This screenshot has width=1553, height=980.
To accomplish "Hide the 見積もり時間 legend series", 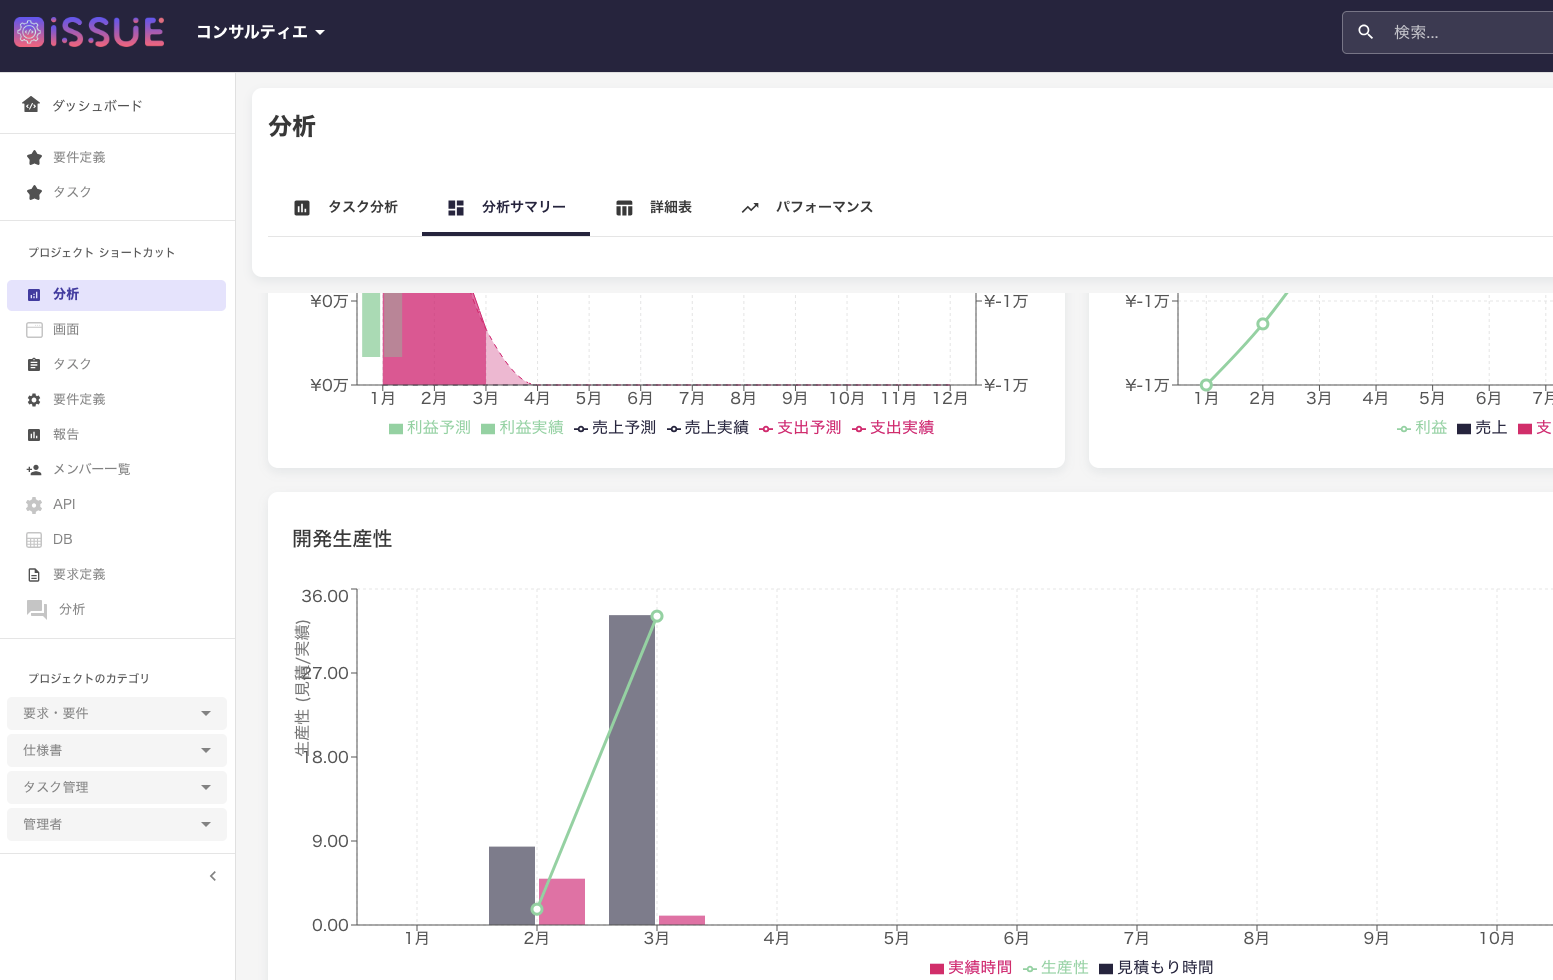I will 1156,967.
